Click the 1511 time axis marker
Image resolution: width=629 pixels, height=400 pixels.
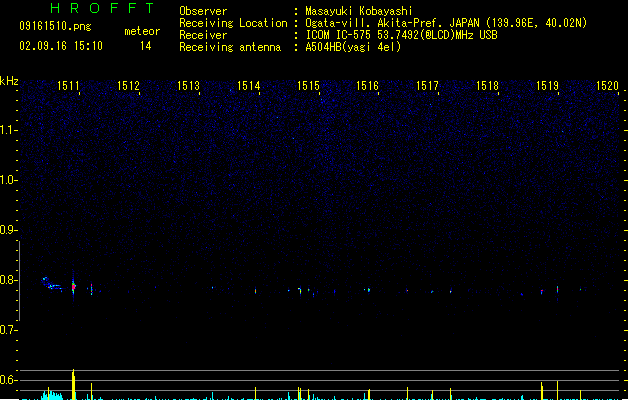[x=68, y=85]
